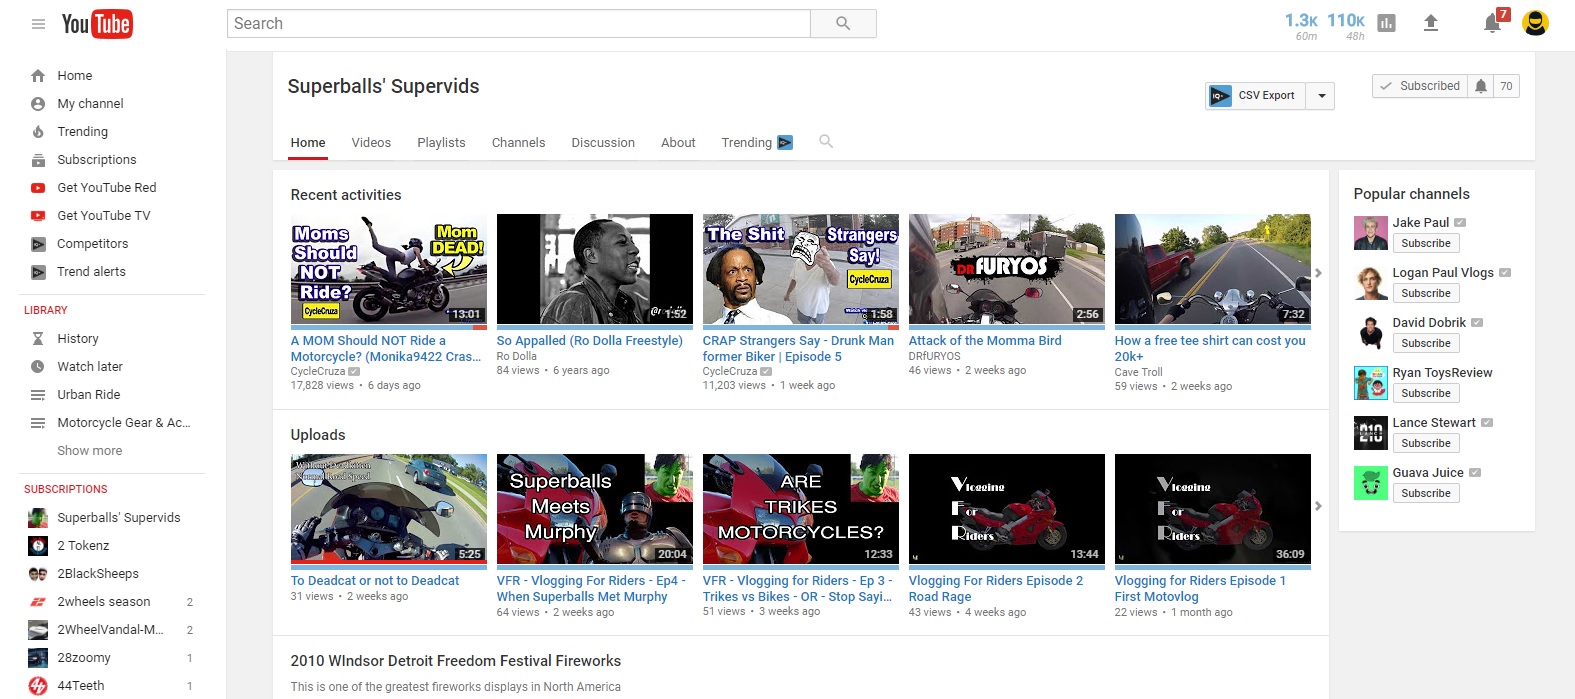Viewport: 1575px width, 699px height.
Task: Switch to the Discussion tab
Action: 603,143
